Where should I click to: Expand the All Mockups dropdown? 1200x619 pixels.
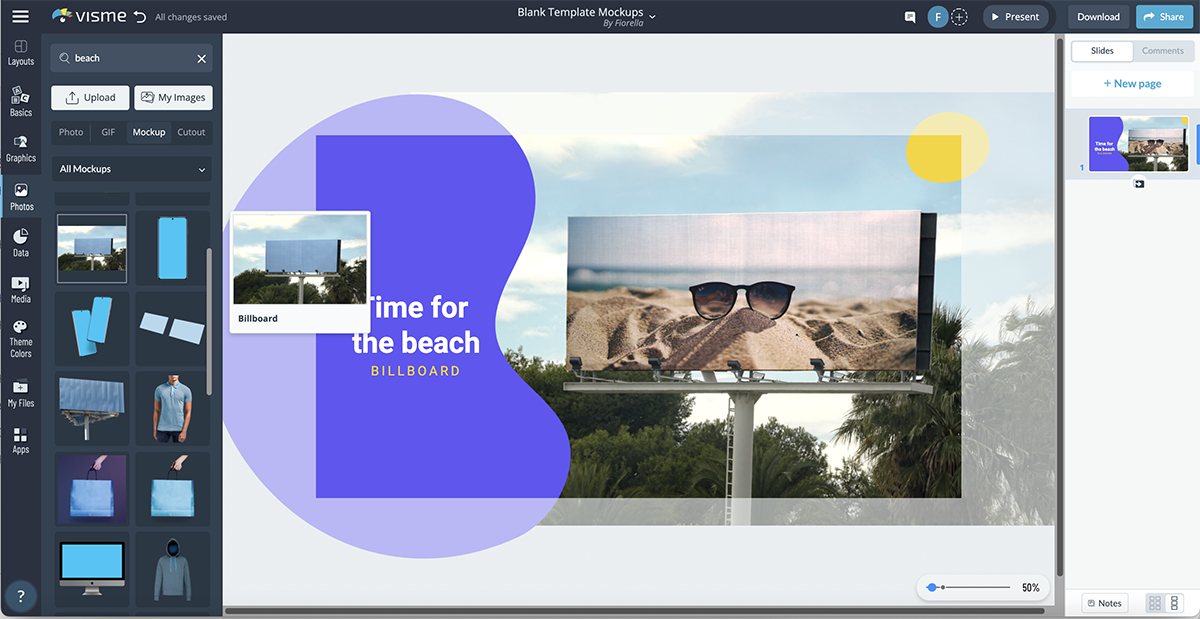click(x=130, y=168)
